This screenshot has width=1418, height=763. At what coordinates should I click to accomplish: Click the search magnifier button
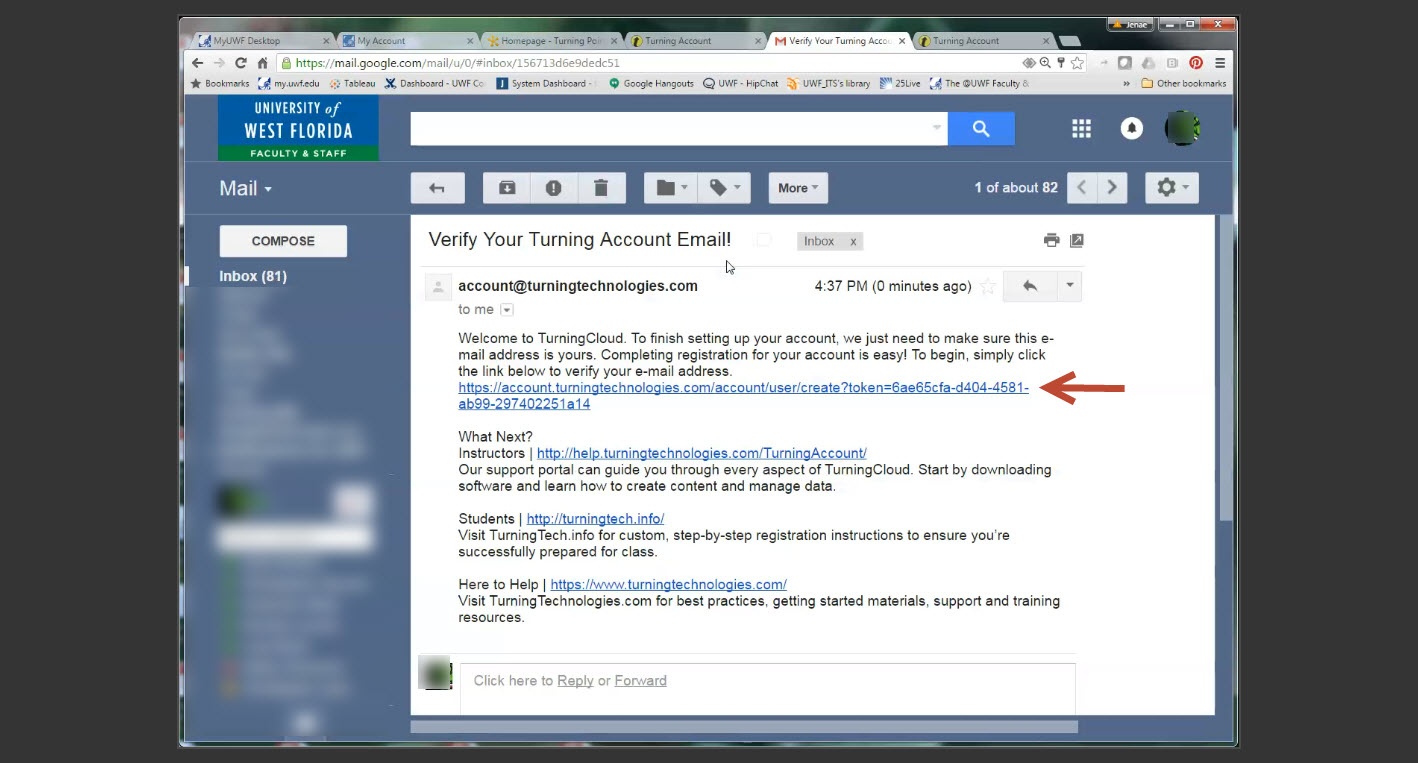click(981, 128)
